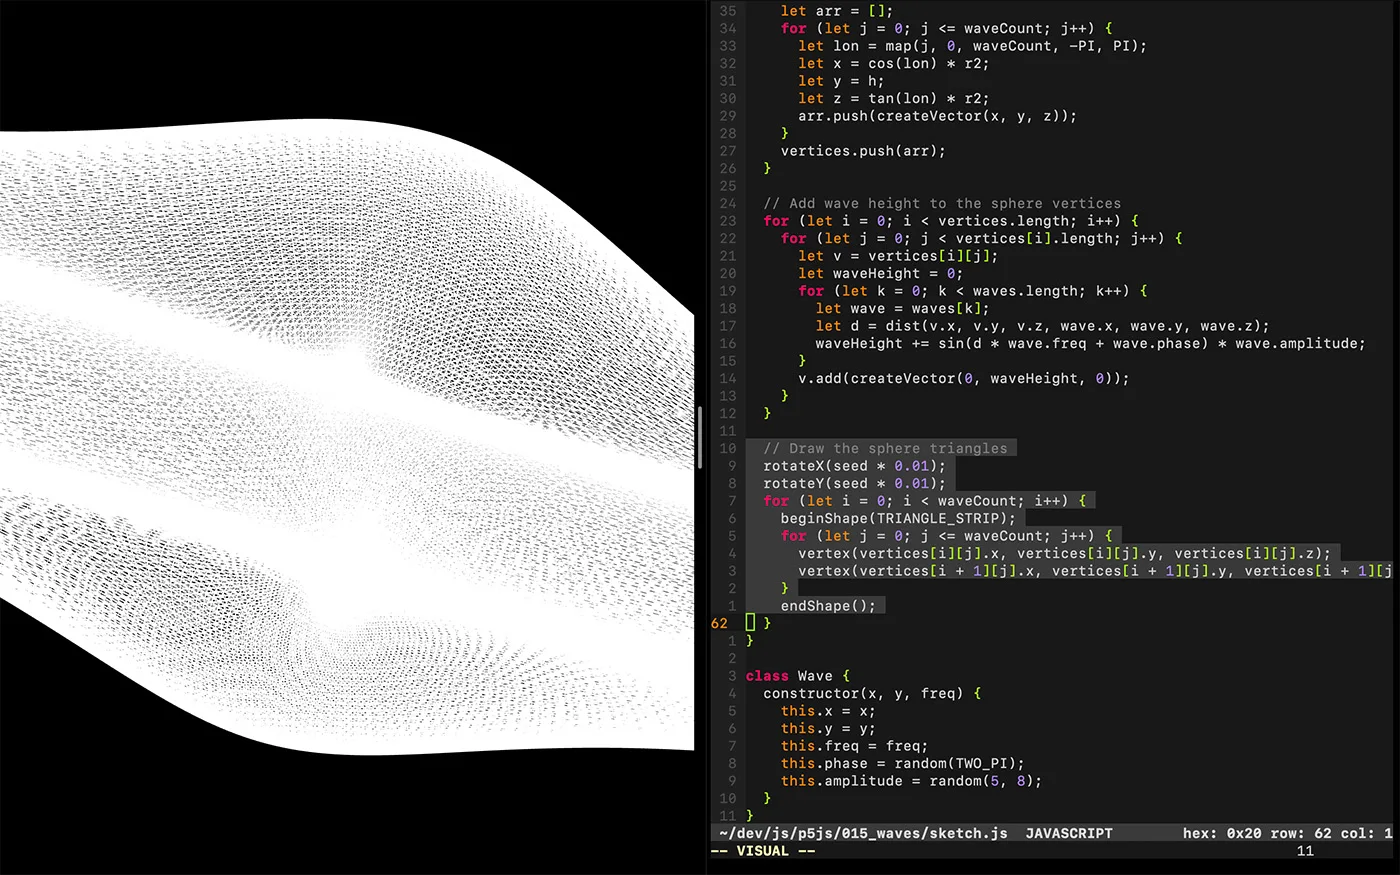Click the endShape() call

827,606
